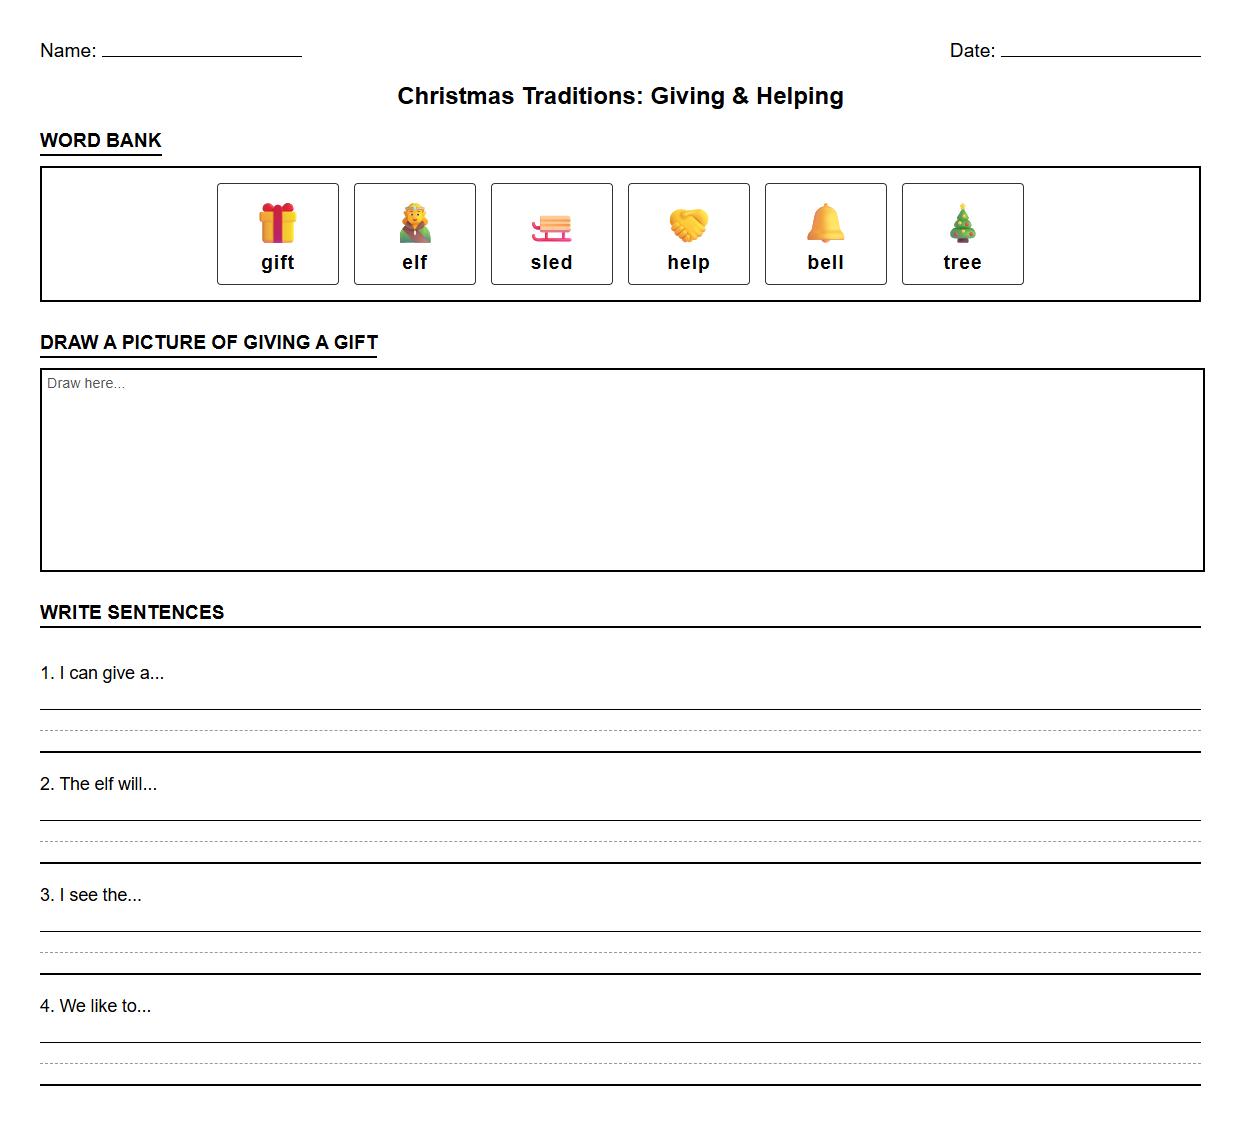Screen dimensions: 1241x1122
Task: Click the WORD BANK heading
Action: click(x=100, y=141)
